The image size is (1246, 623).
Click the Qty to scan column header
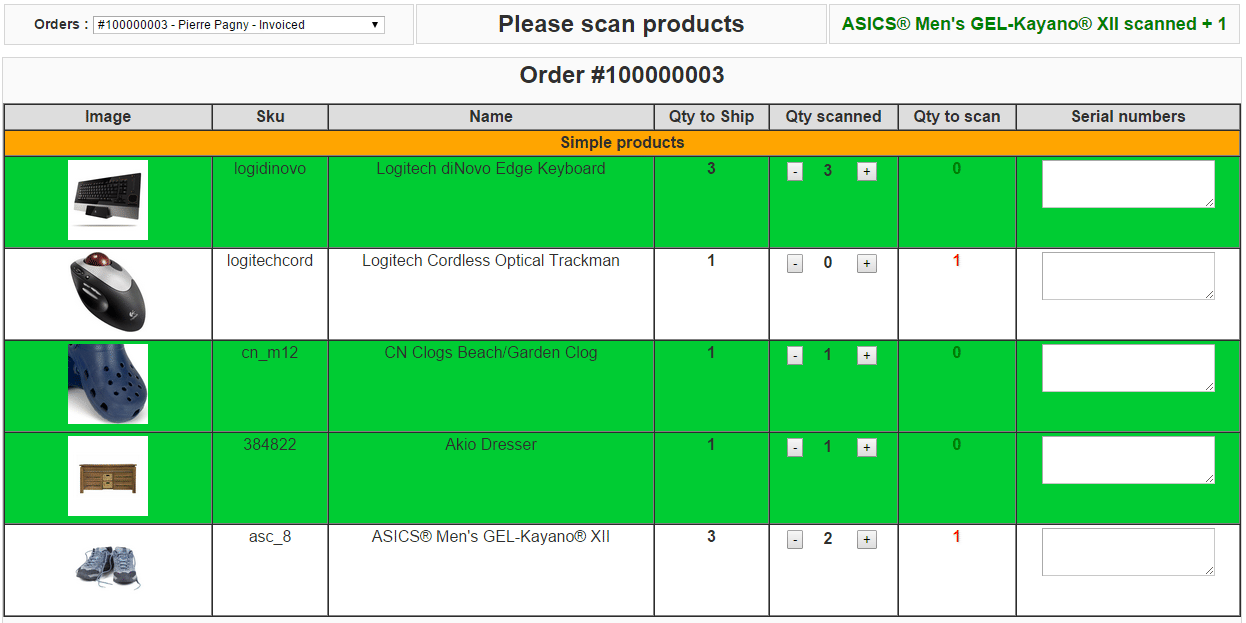[x=957, y=117]
